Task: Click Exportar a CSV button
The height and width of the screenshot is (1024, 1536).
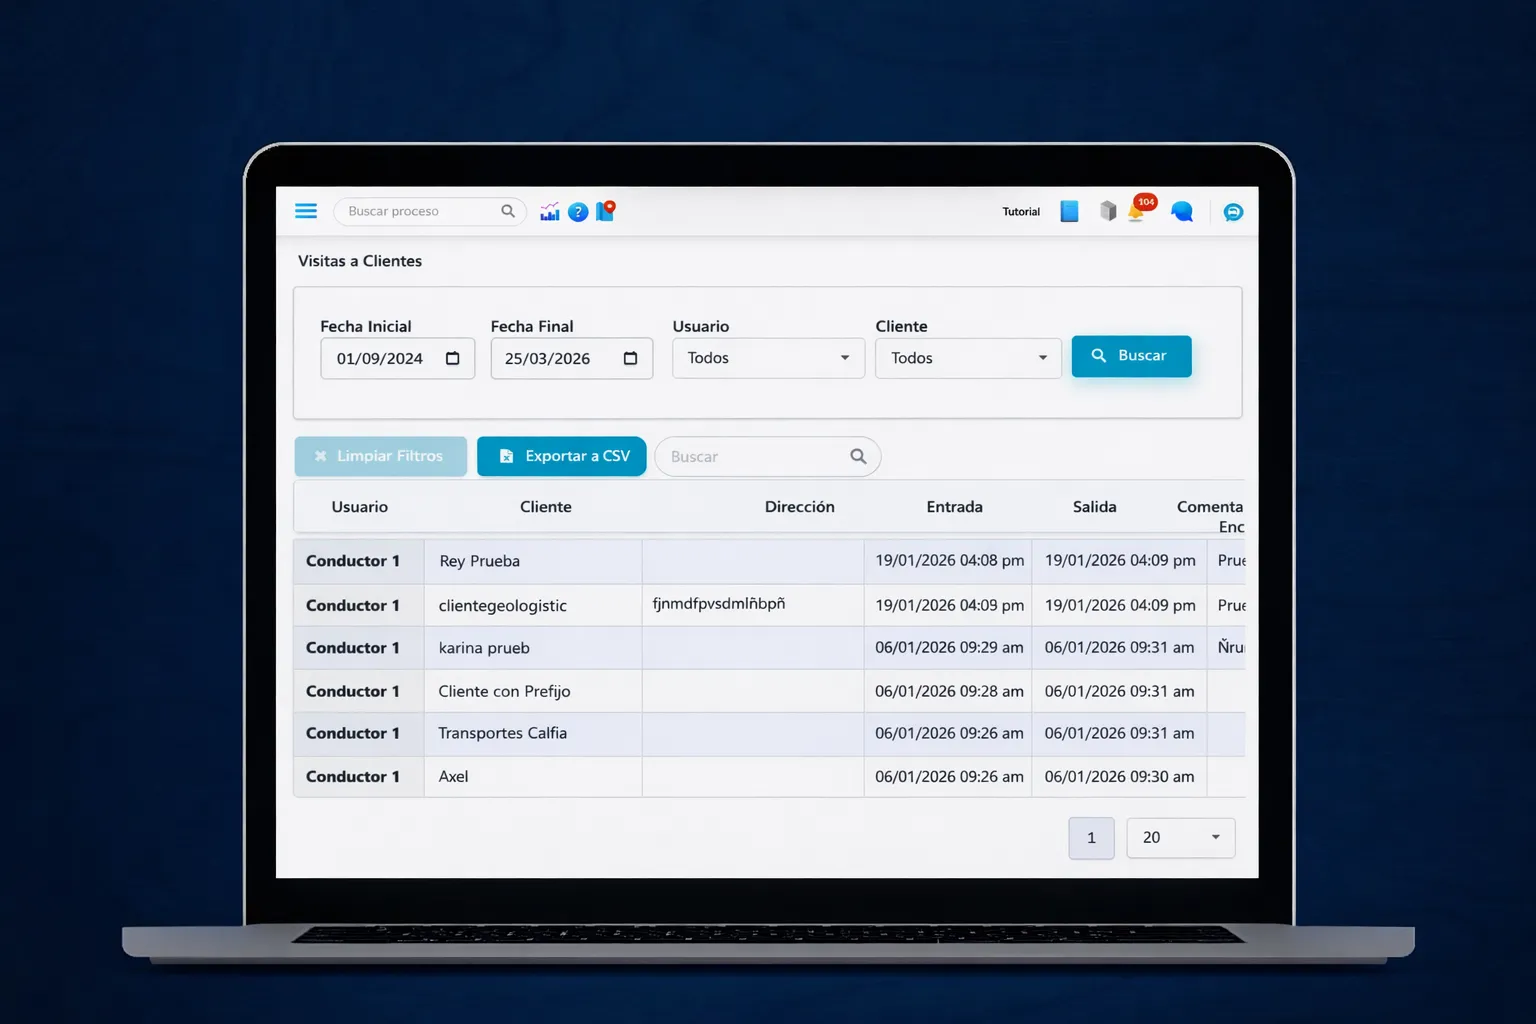Action: pos(561,456)
